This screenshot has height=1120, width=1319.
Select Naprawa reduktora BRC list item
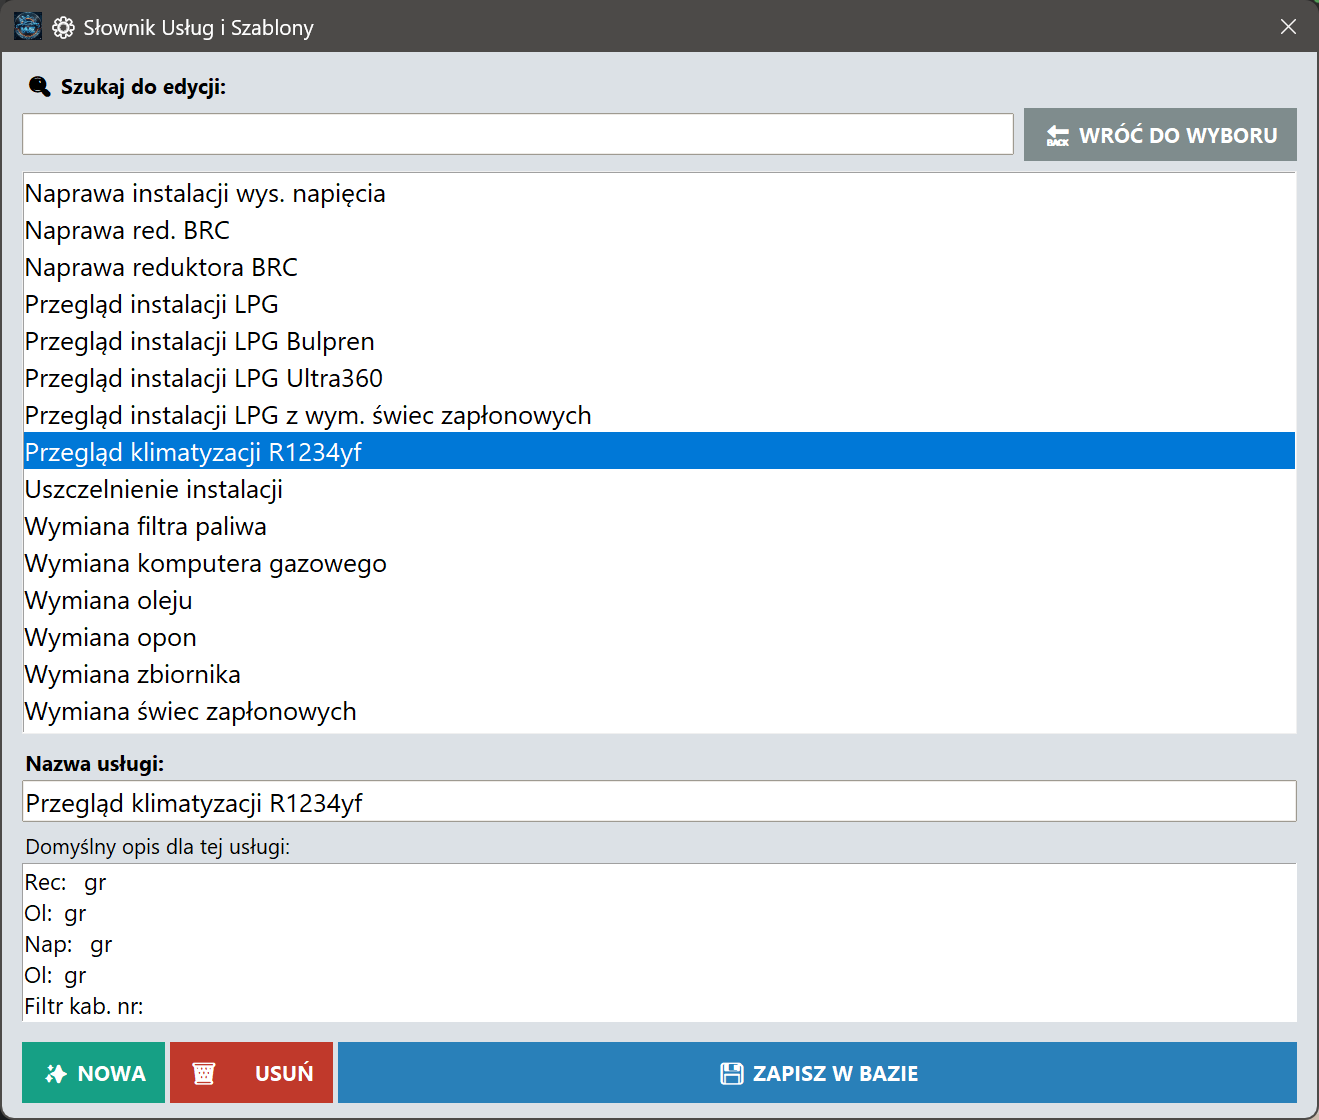click(161, 268)
